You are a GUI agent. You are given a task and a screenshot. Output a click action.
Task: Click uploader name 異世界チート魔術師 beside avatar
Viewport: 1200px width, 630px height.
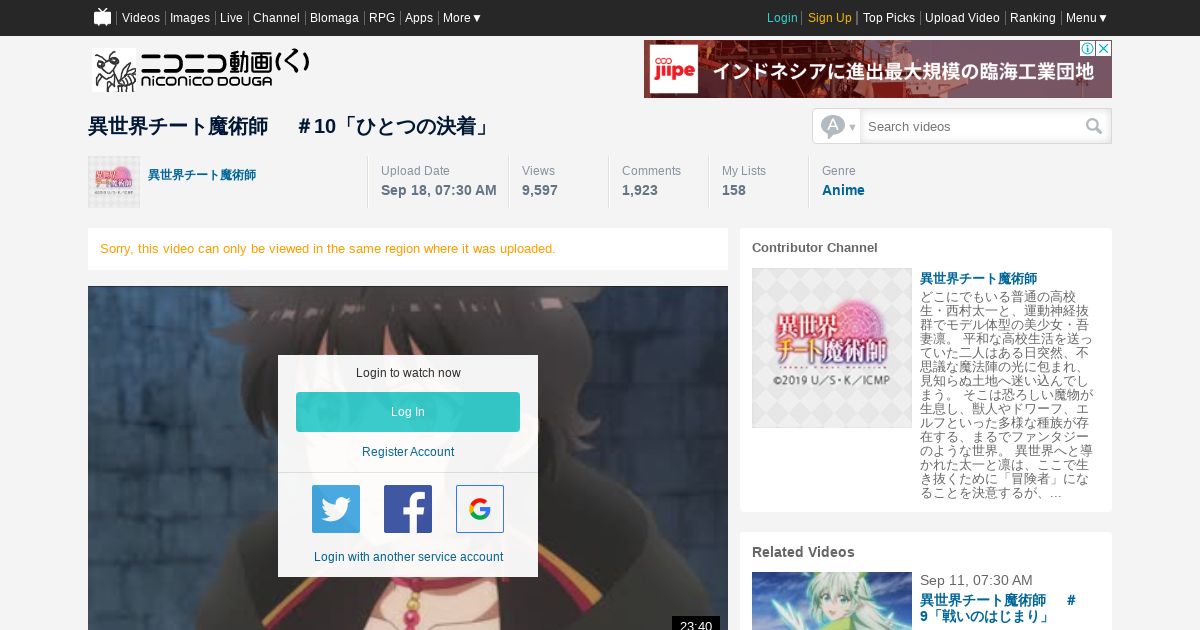(202, 175)
